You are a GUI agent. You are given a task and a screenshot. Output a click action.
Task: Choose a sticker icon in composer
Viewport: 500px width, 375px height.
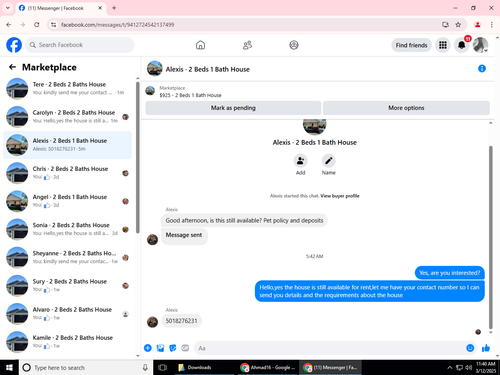point(173,348)
